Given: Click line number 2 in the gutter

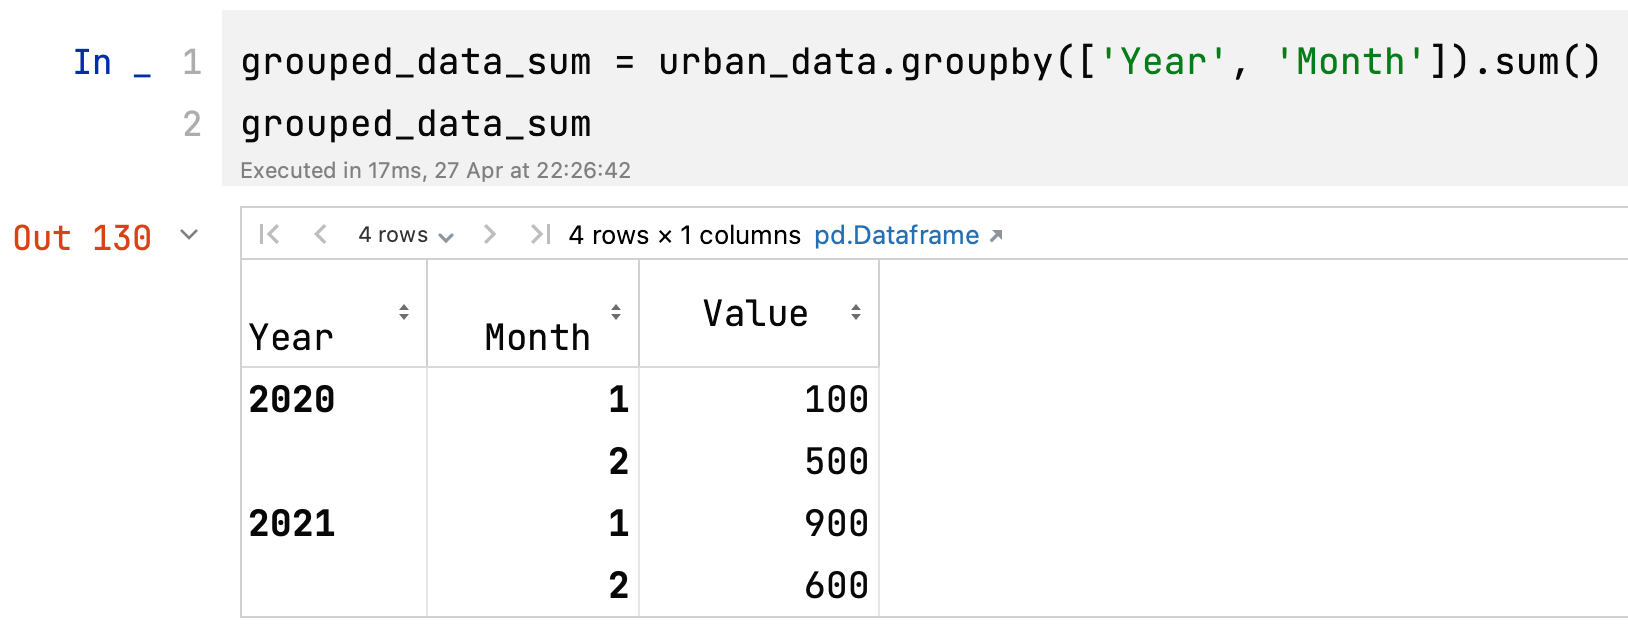Looking at the screenshot, I should (x=192, y=124).
